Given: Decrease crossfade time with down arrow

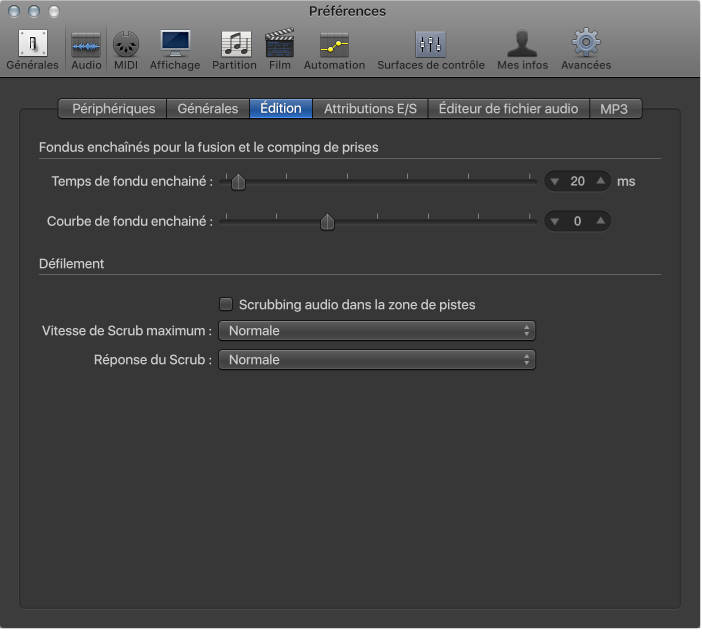Looking at the screenshot, I should click(x=555, y=182).
